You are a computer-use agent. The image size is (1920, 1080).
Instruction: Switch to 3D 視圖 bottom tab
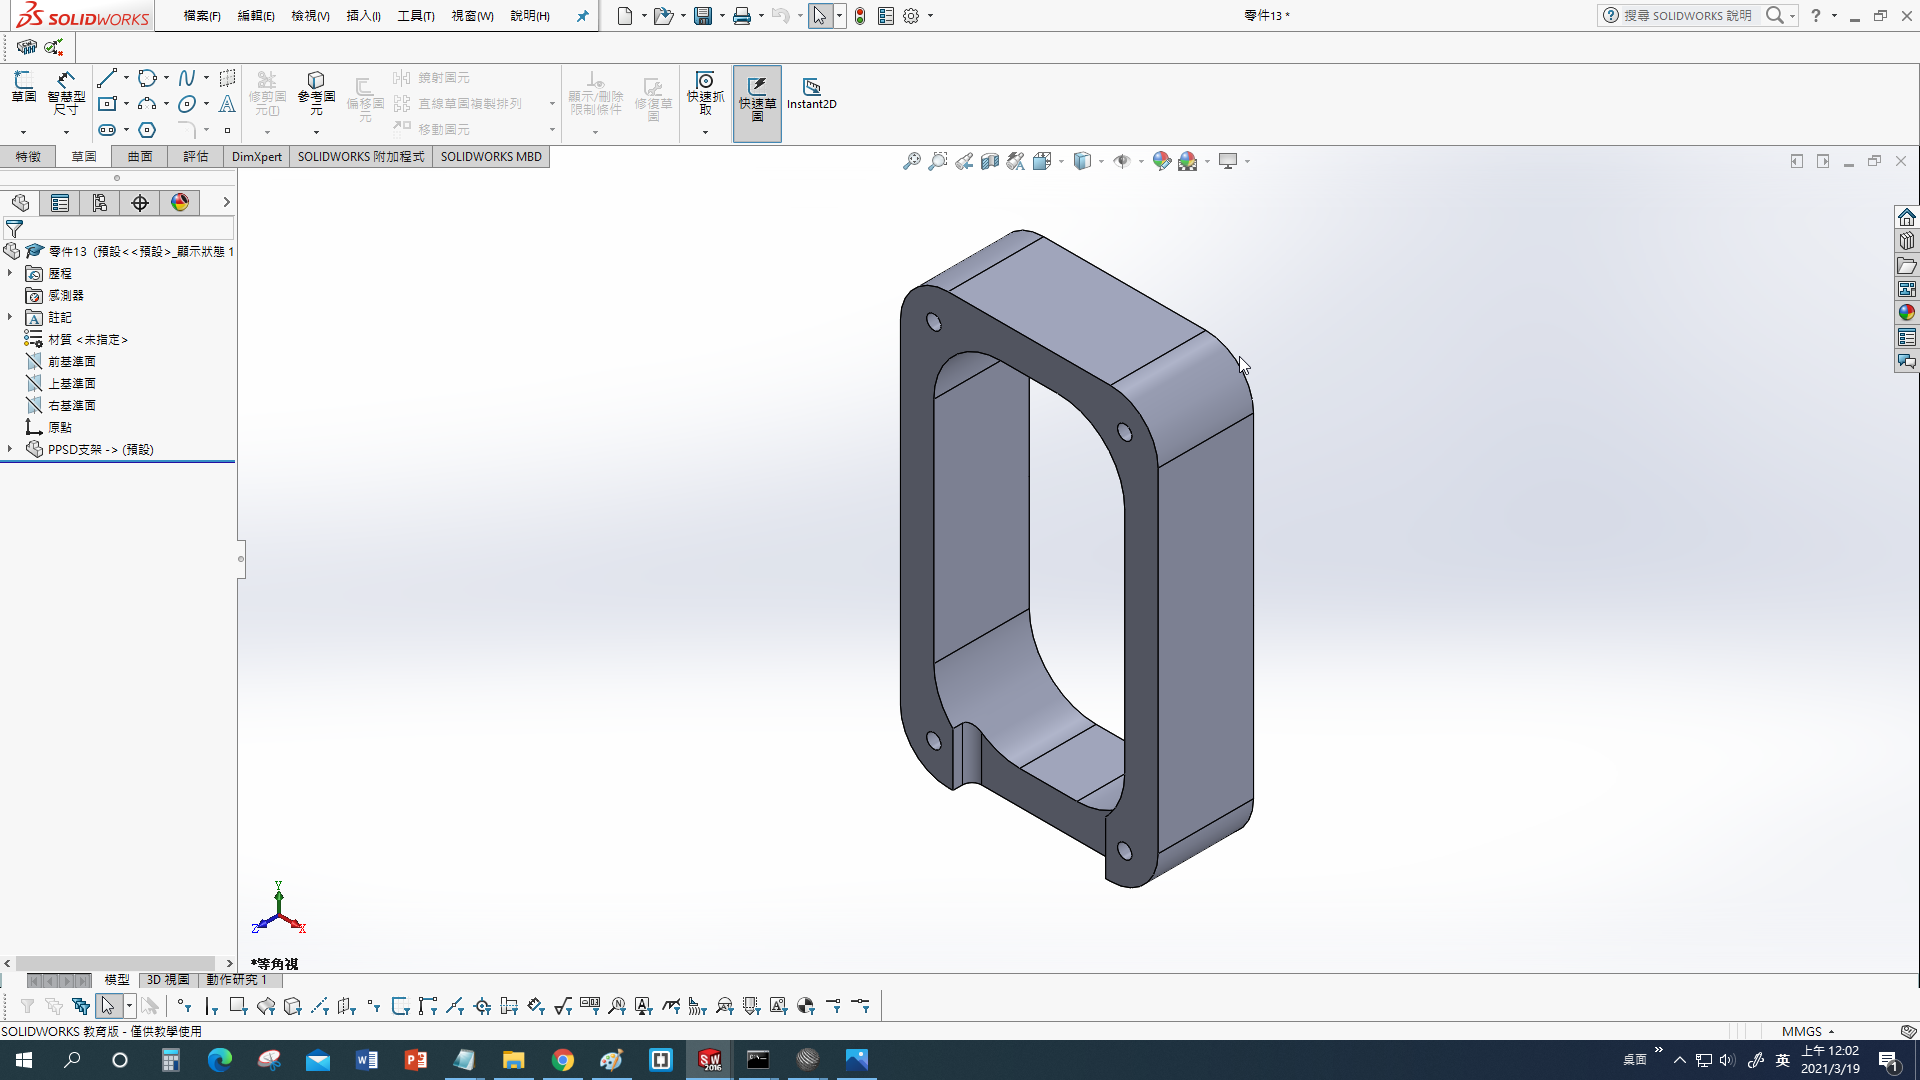(x=168, y=980)
